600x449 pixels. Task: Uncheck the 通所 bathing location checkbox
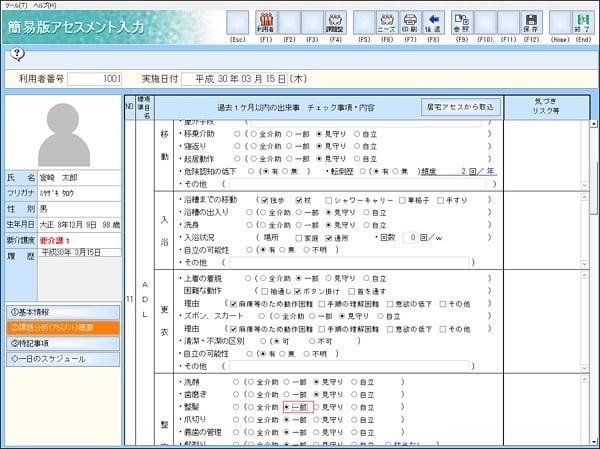tap(328, 238)
